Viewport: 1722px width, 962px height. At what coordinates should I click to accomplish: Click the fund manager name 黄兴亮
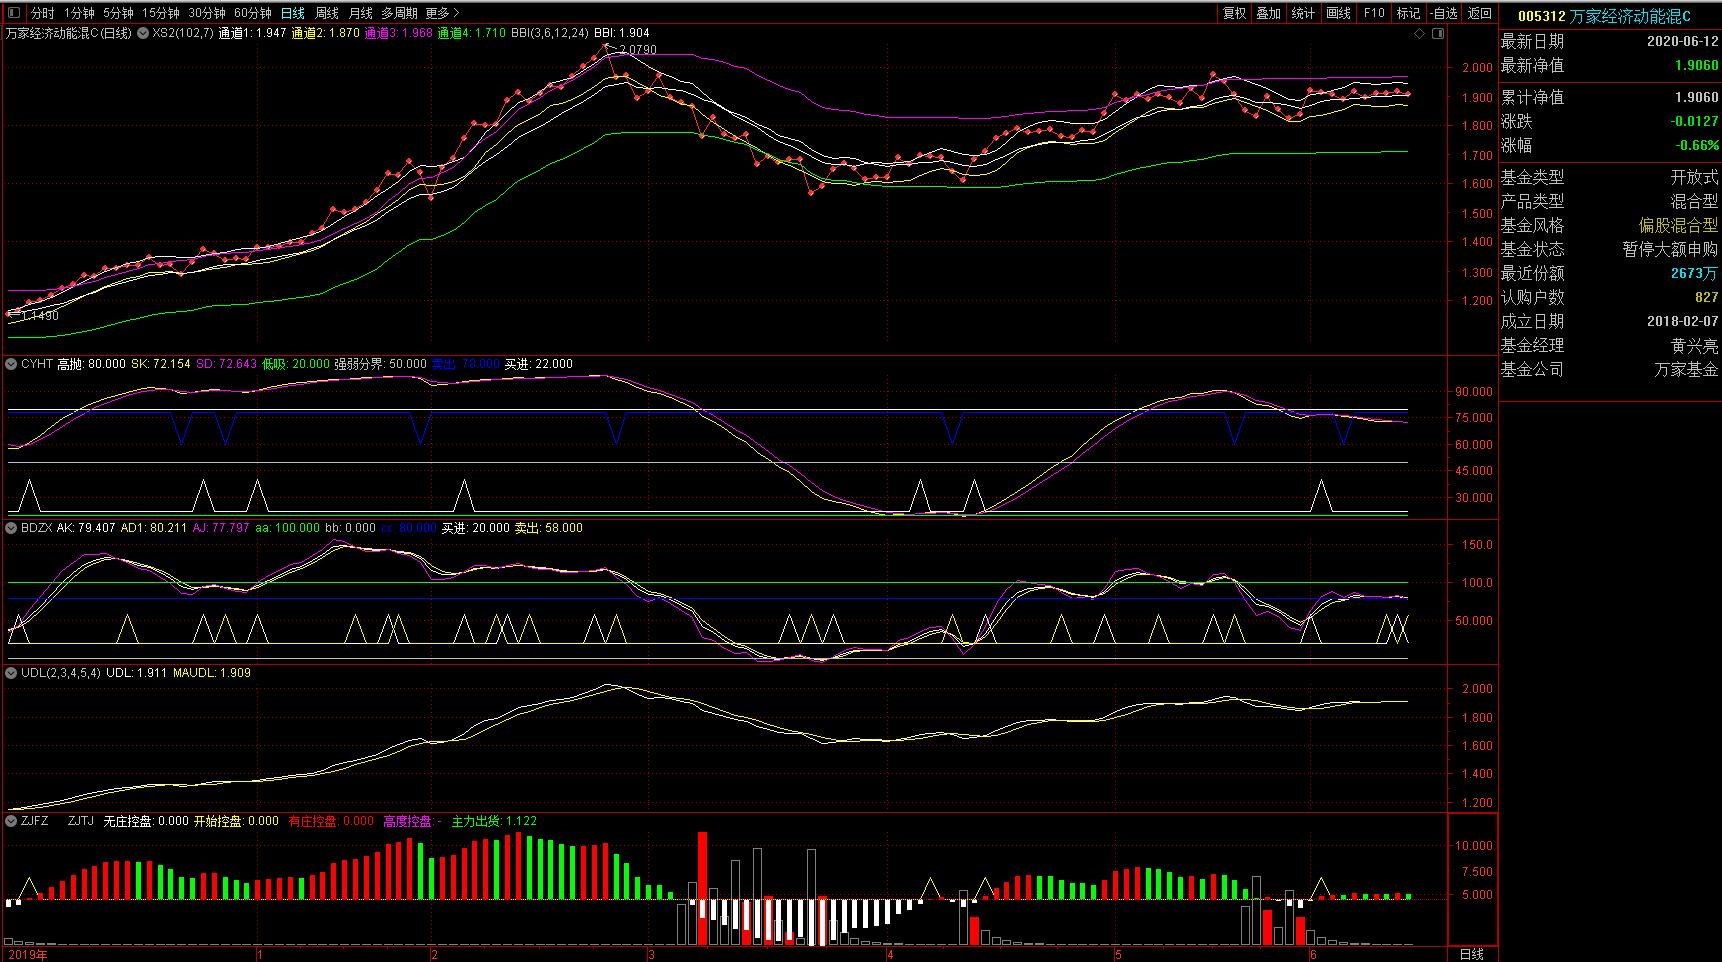pyautogui.click(x=1695, y=345)
